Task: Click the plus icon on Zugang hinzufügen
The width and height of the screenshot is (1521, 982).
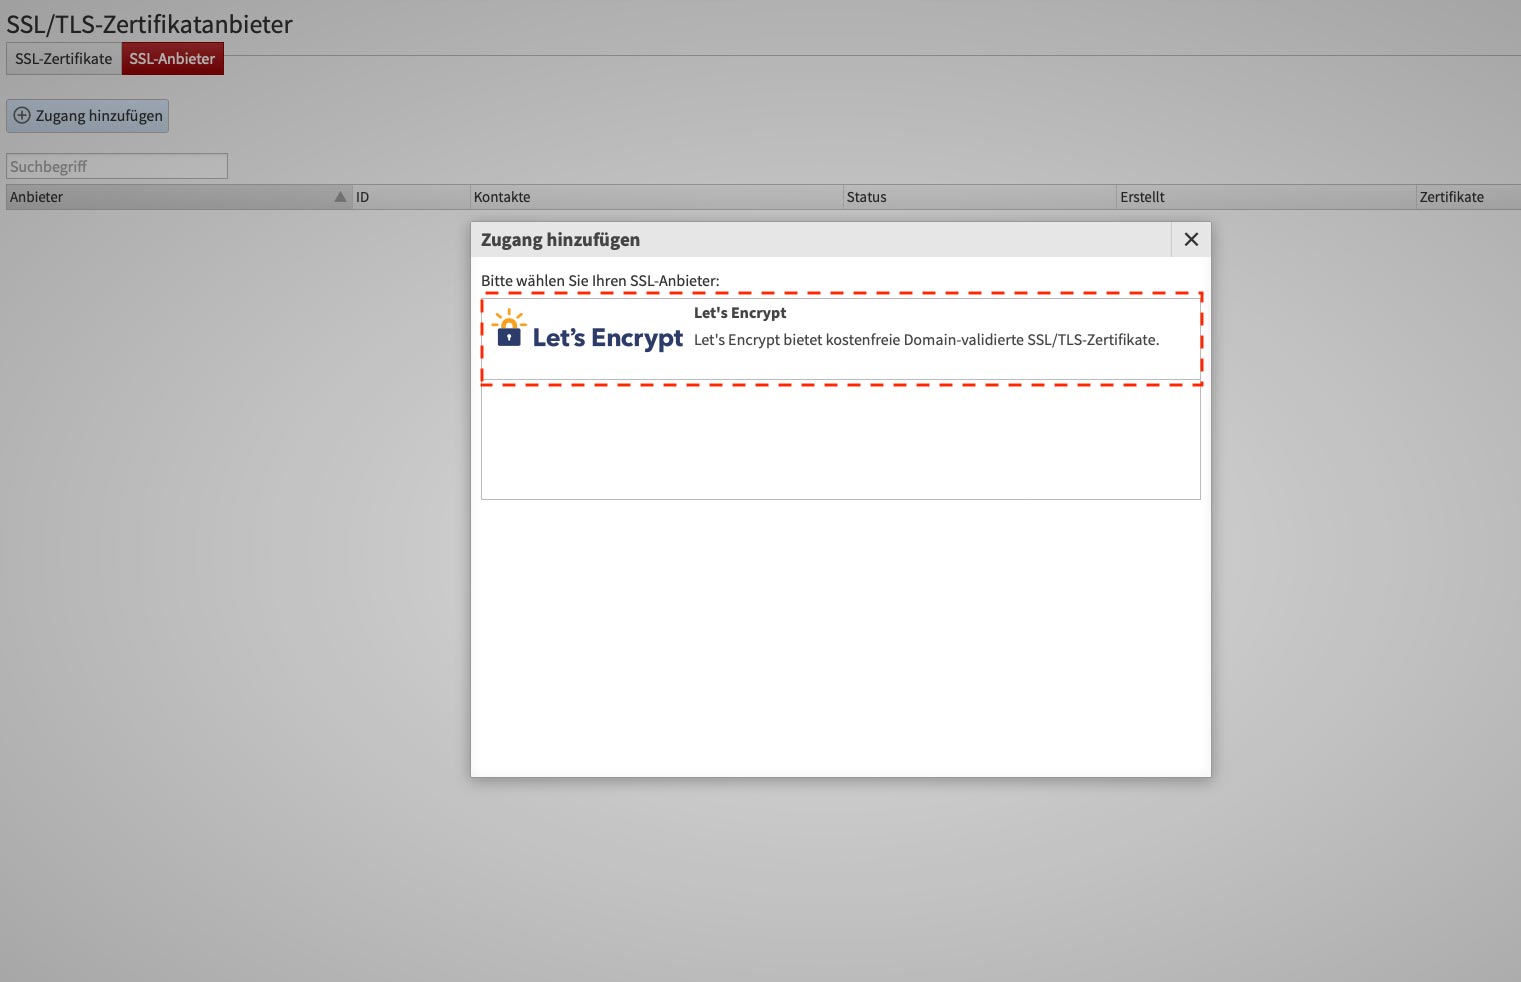Action: point(22,116)
